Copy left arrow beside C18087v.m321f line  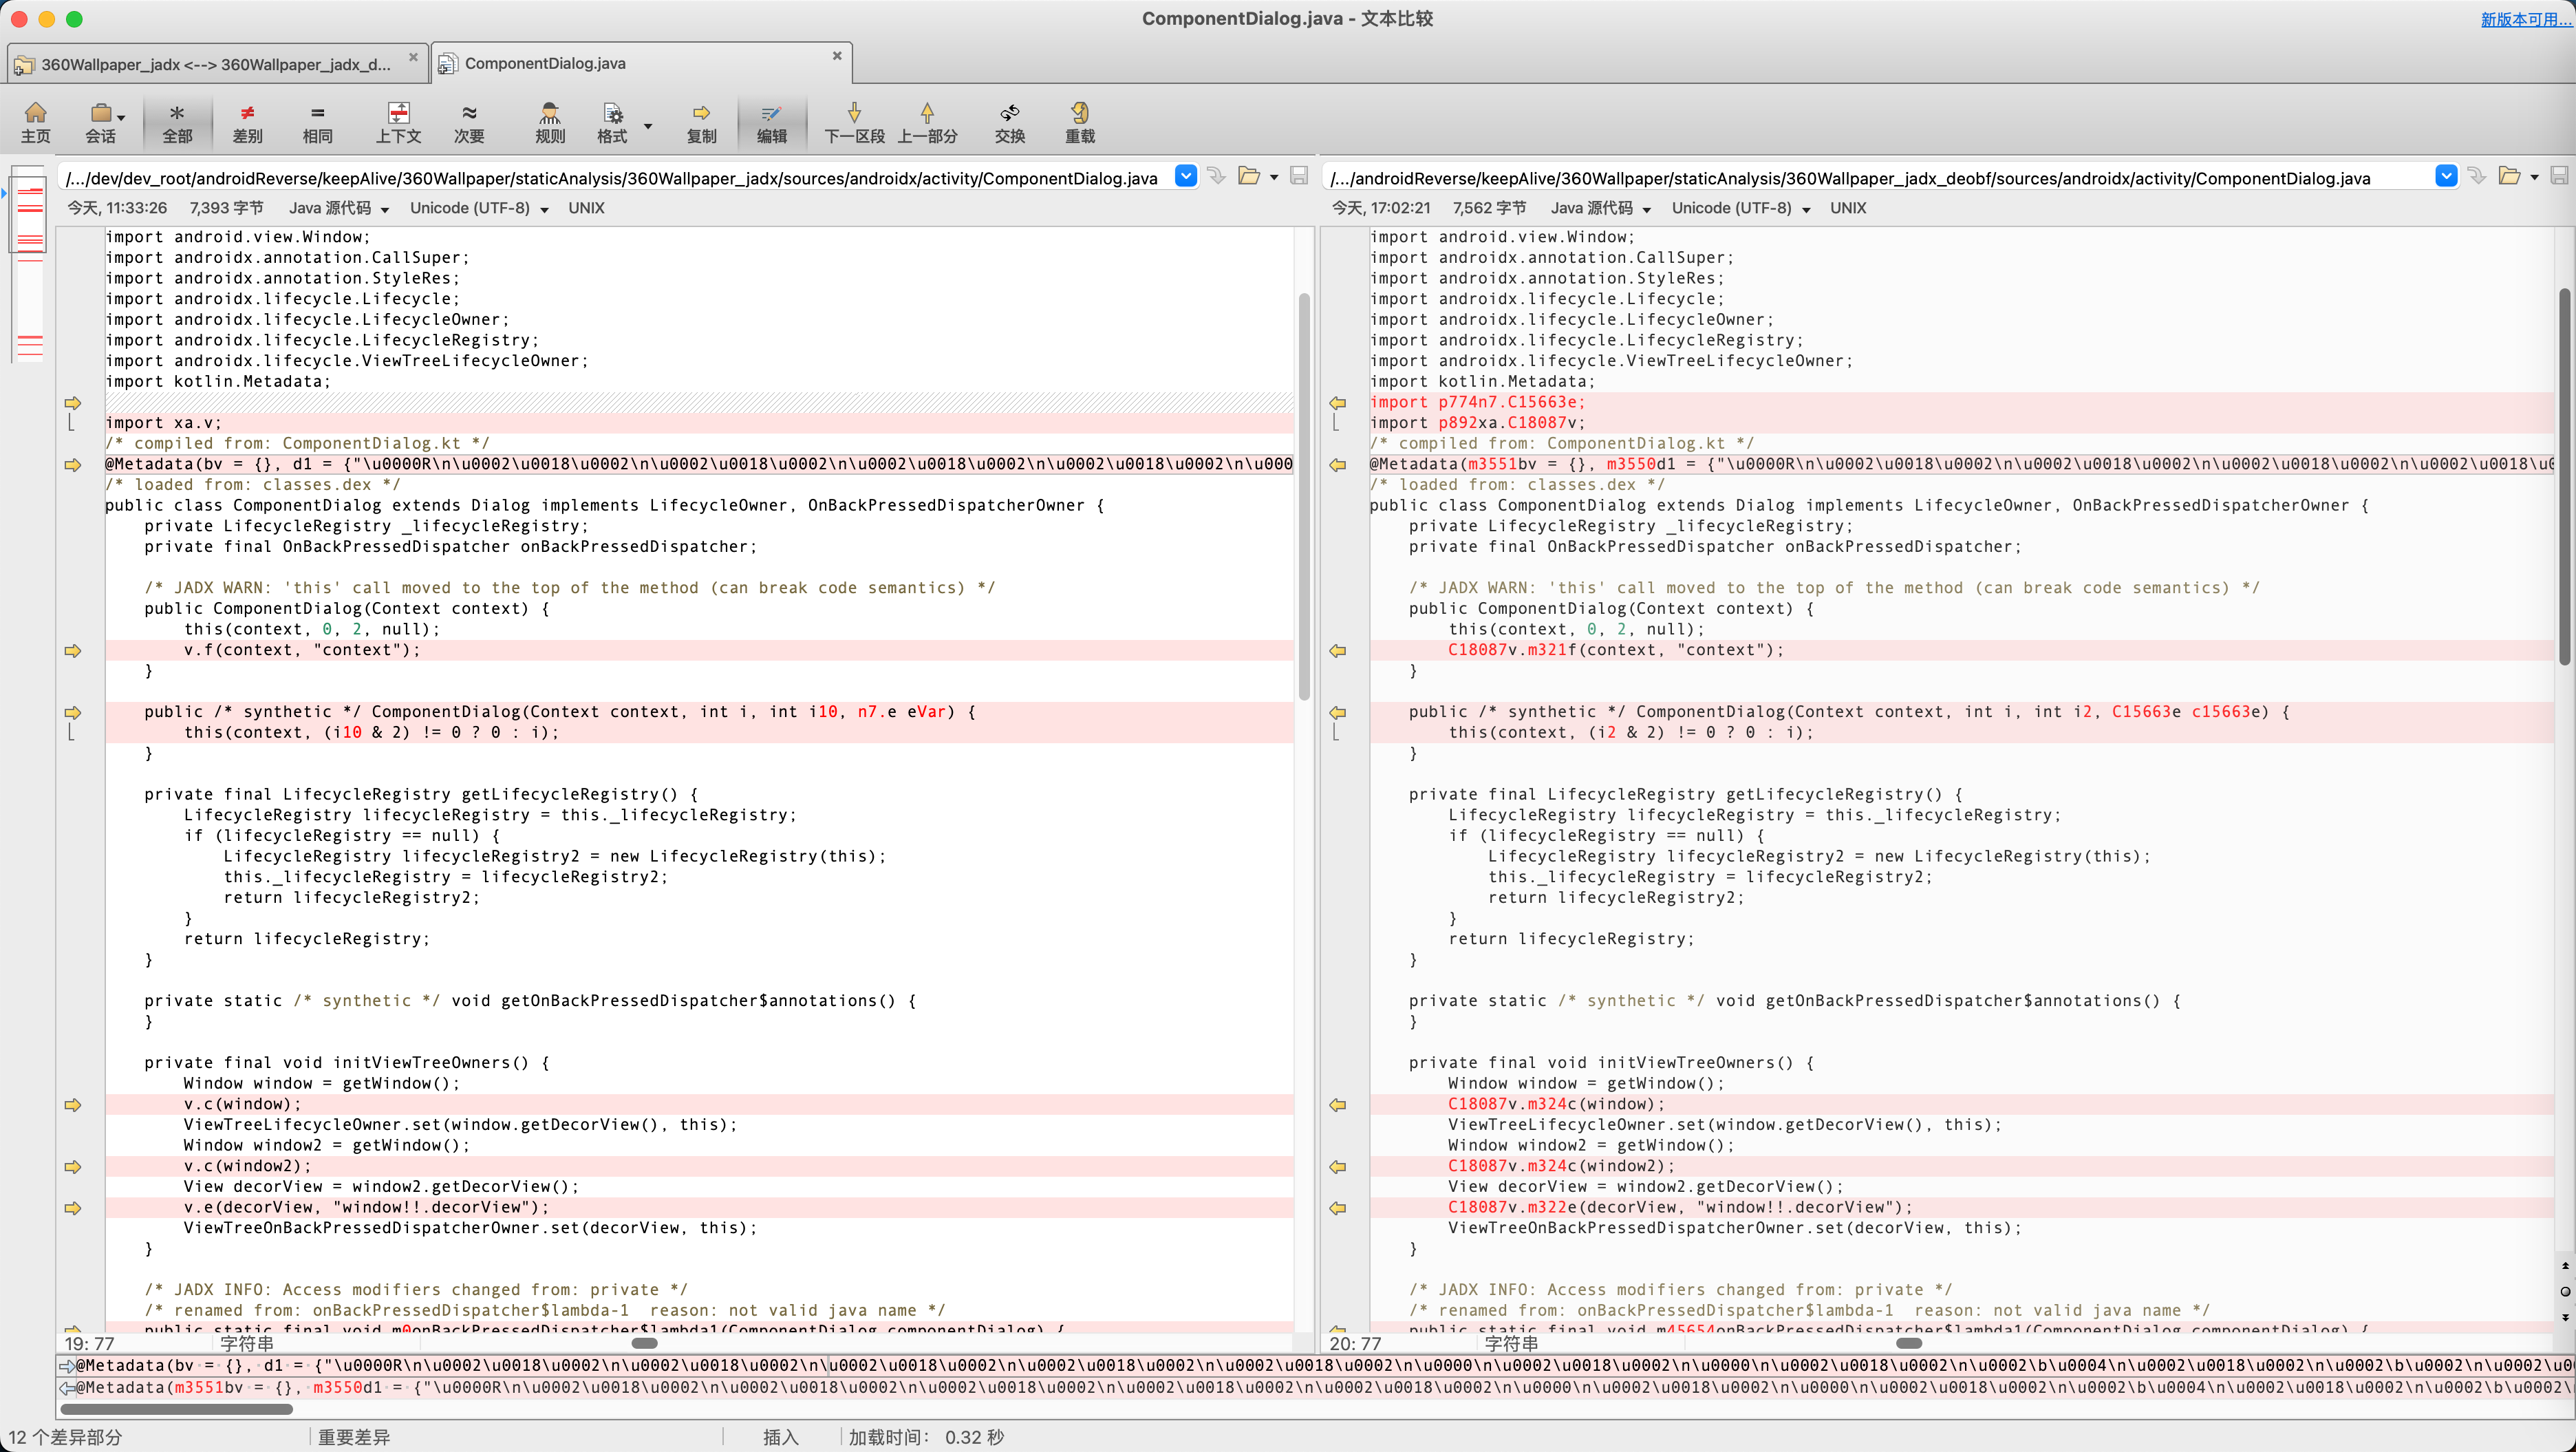1337,651
